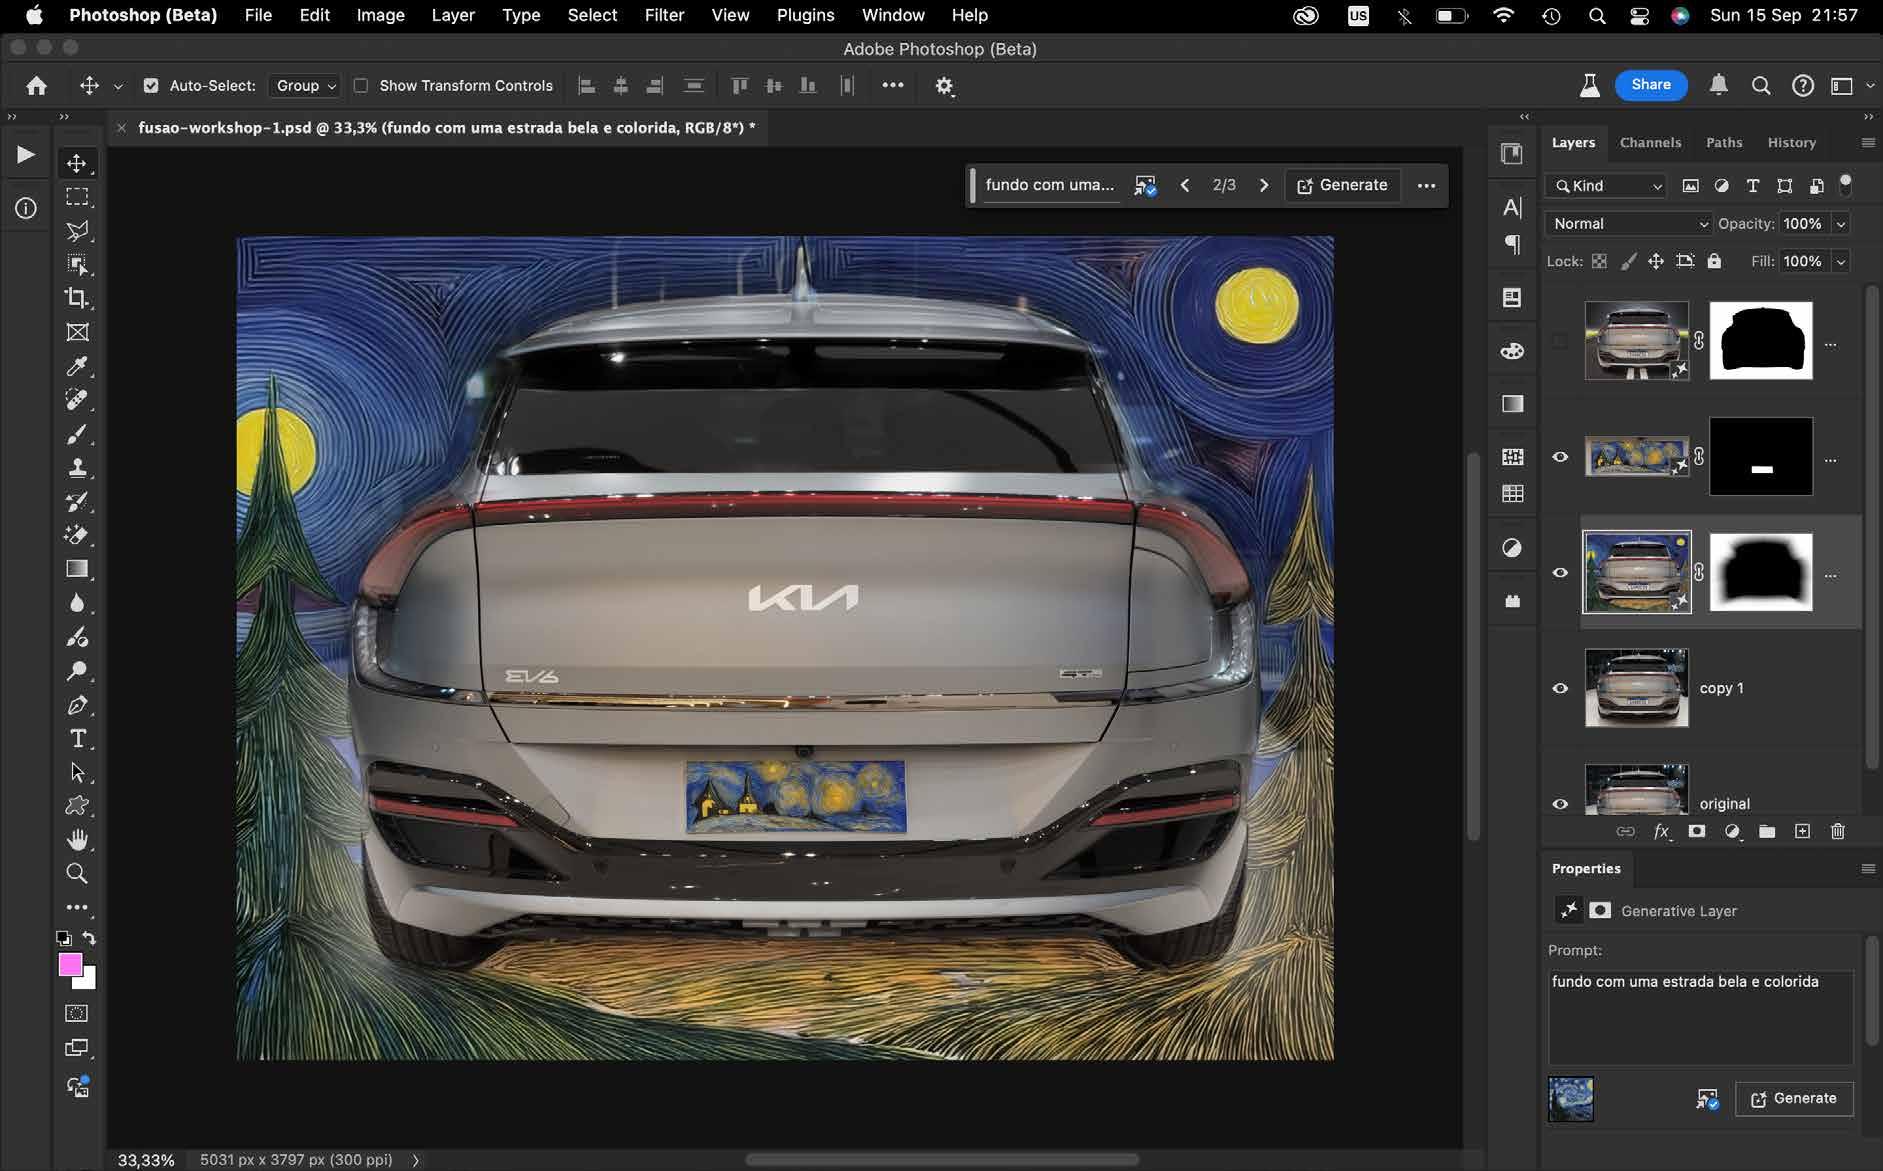
Task: Click the pink foreground color swatch
Action: click(x=70, y=964)
